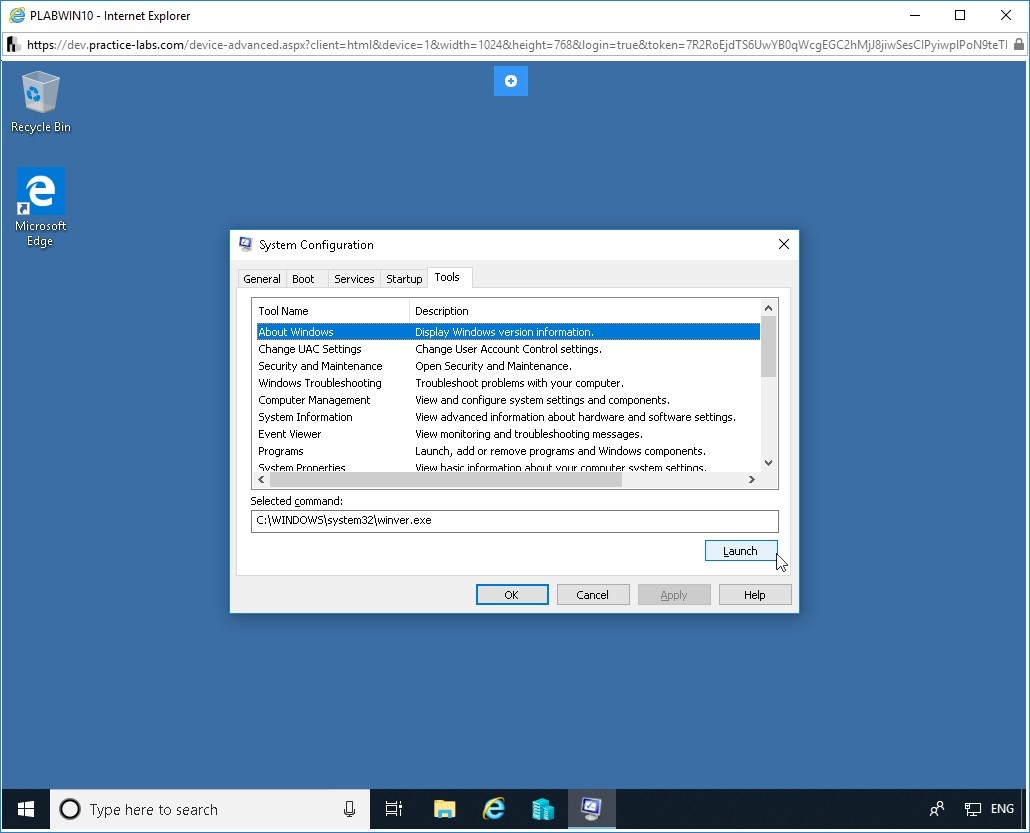Click the Help button

click(x=755, y=595)
